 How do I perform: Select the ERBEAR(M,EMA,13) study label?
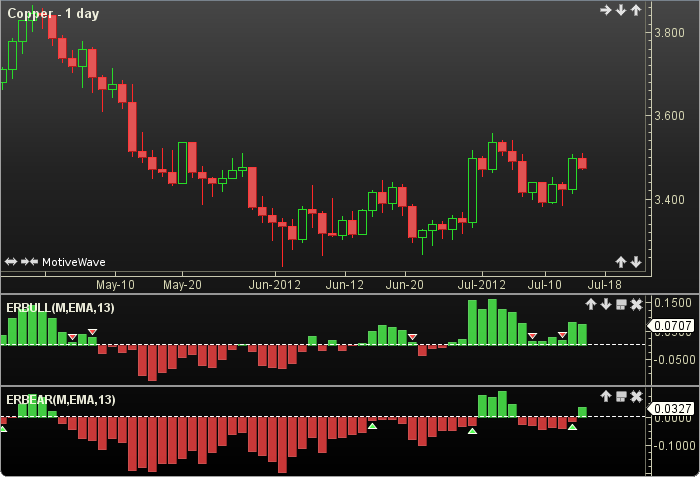click(61, 399)
